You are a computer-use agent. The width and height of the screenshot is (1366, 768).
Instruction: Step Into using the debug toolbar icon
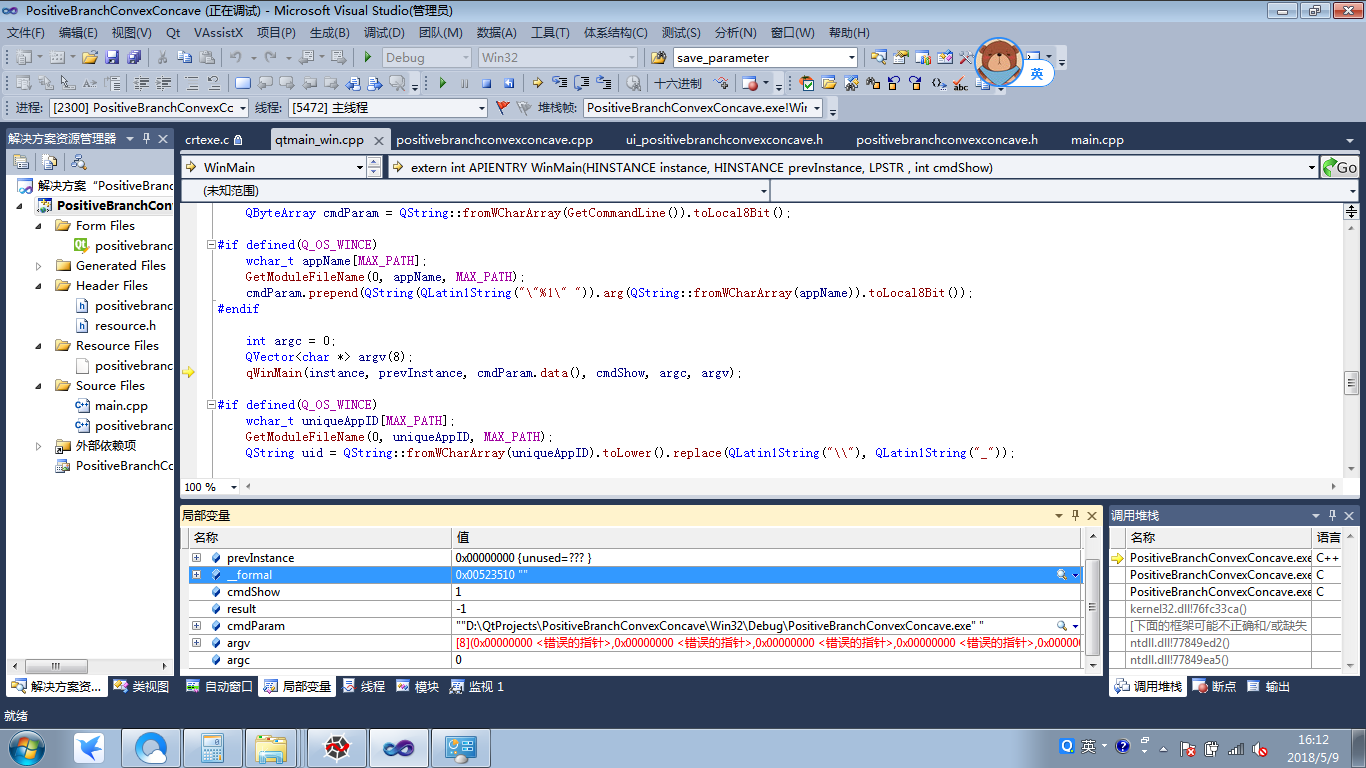point(559,83)
